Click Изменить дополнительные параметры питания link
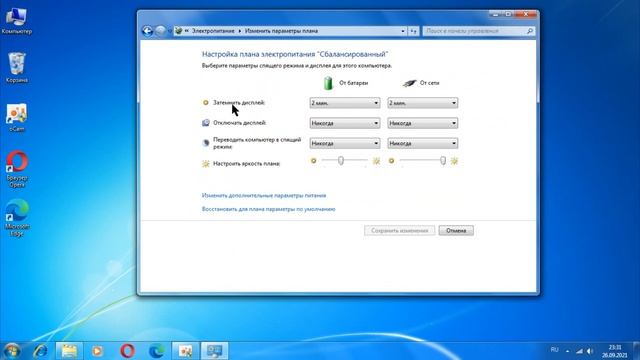 pyautogui.click(x=264, y=196)
